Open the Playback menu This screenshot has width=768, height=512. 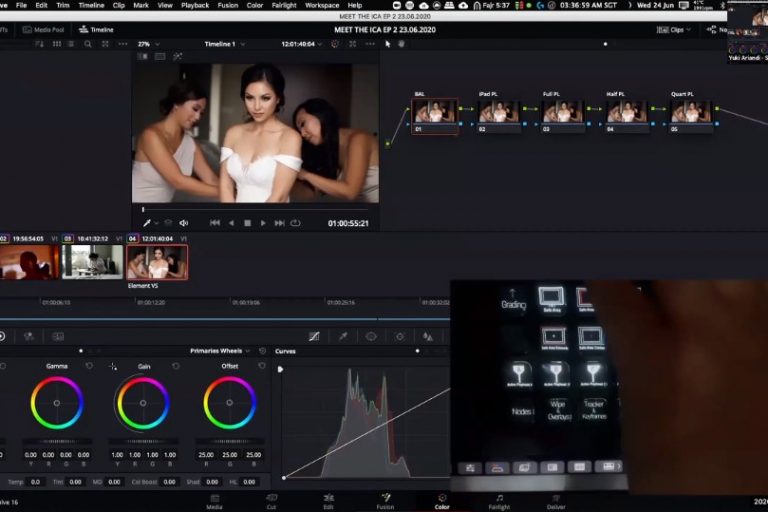(195, 5)
